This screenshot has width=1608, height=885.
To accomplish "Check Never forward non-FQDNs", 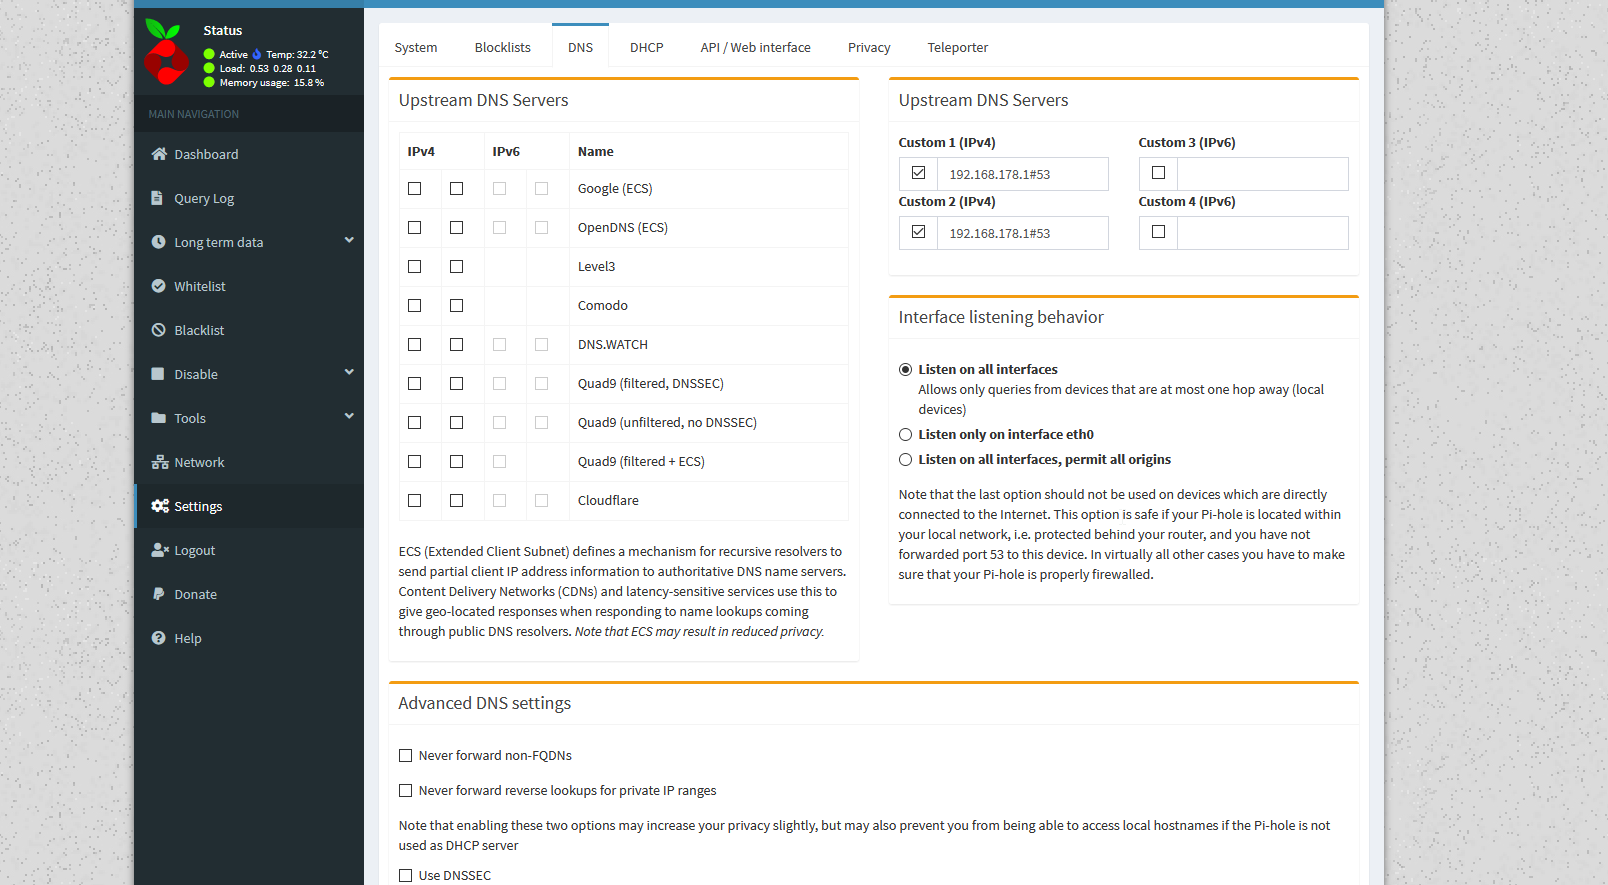I will [406, 756].
